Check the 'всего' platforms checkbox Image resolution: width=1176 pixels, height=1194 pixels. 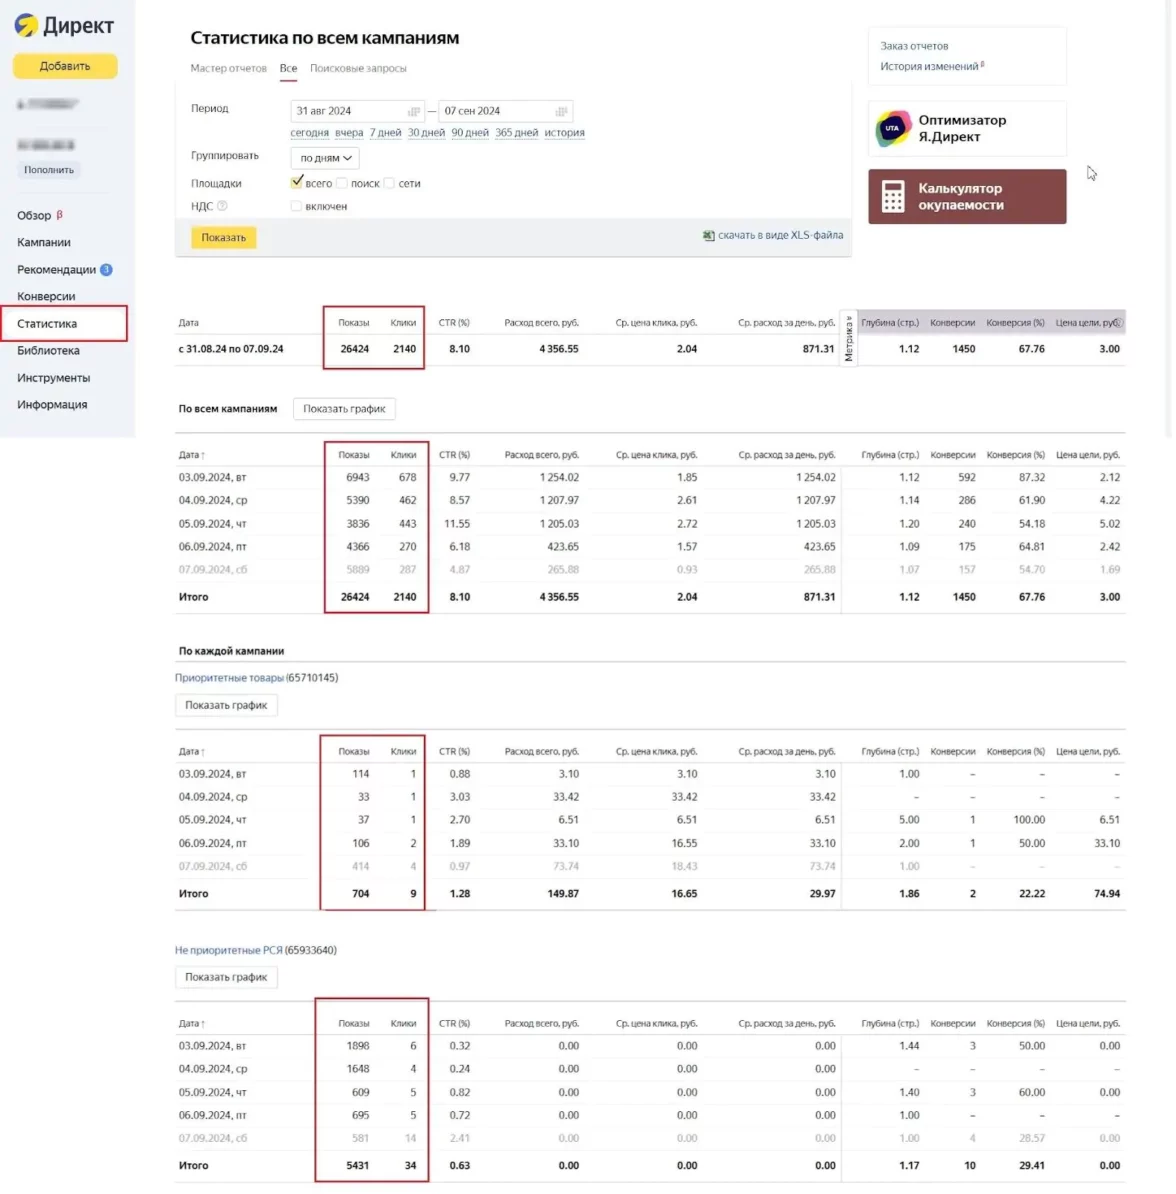pyautogui.click(x=296, y=183)
